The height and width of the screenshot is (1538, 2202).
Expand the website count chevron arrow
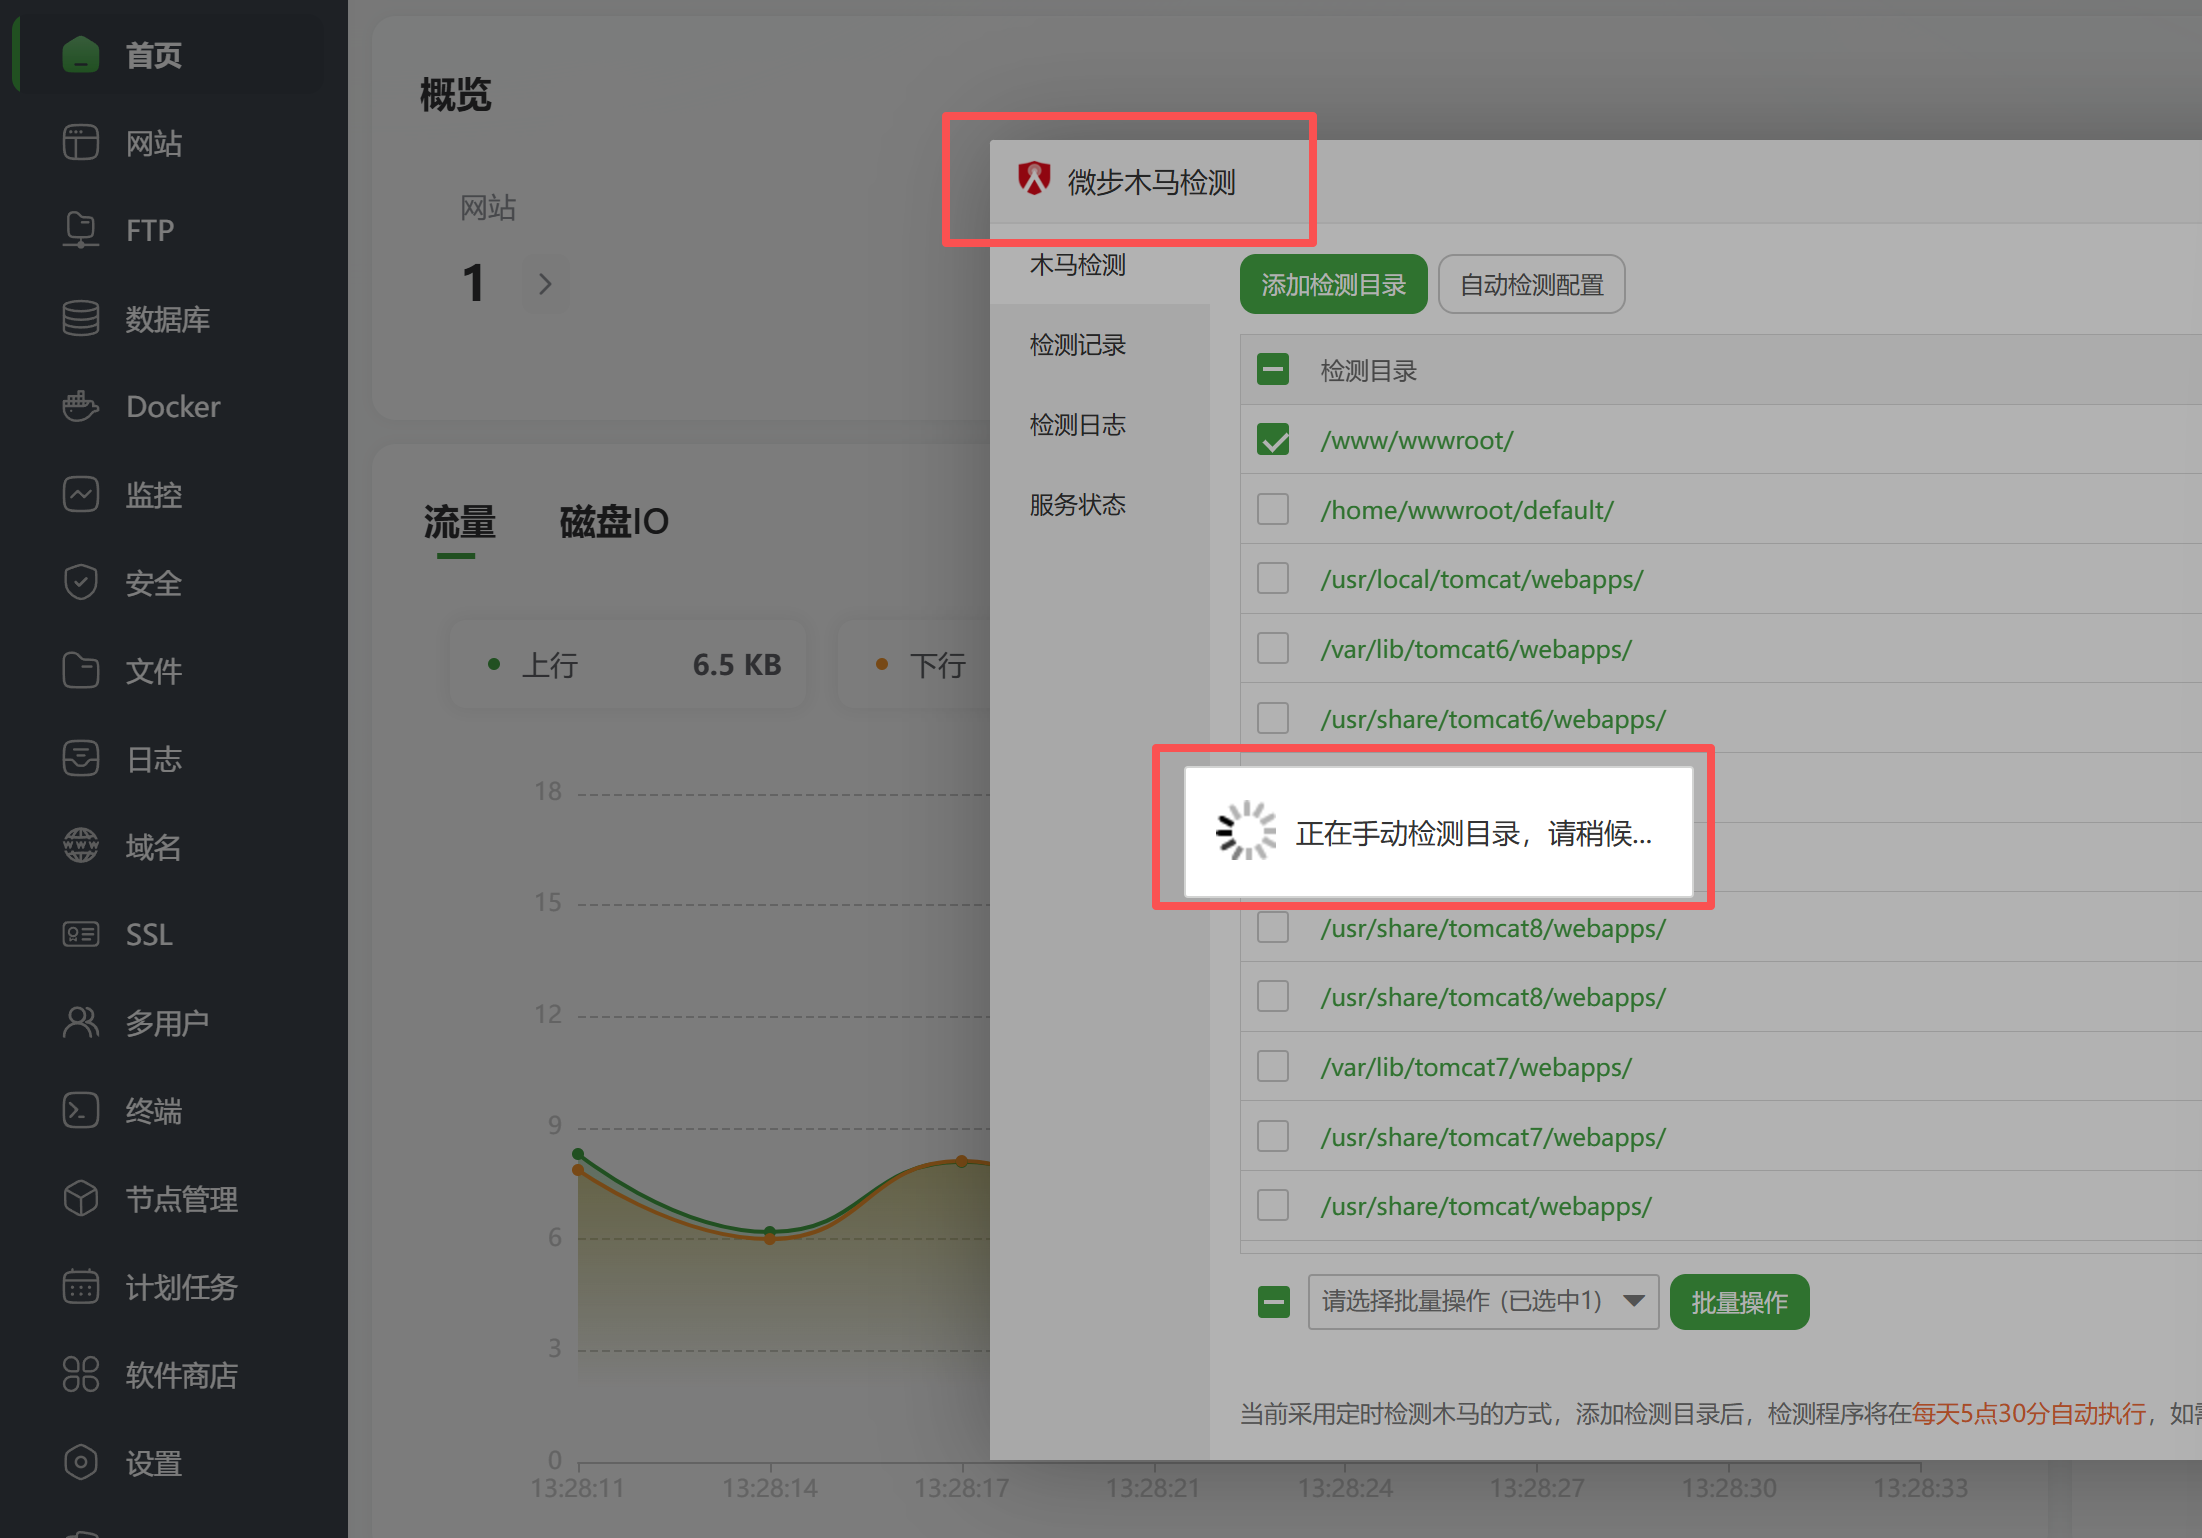[x=545, y=284]
